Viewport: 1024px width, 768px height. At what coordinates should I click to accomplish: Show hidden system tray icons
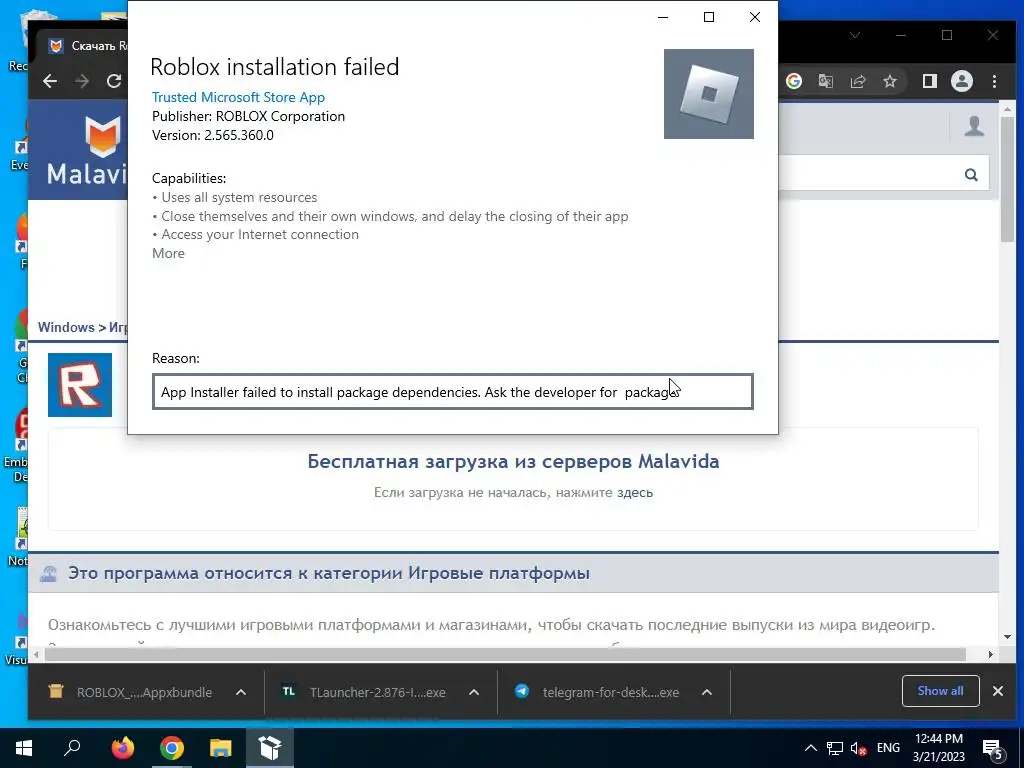pyautogui.click(x=810, y=748)
